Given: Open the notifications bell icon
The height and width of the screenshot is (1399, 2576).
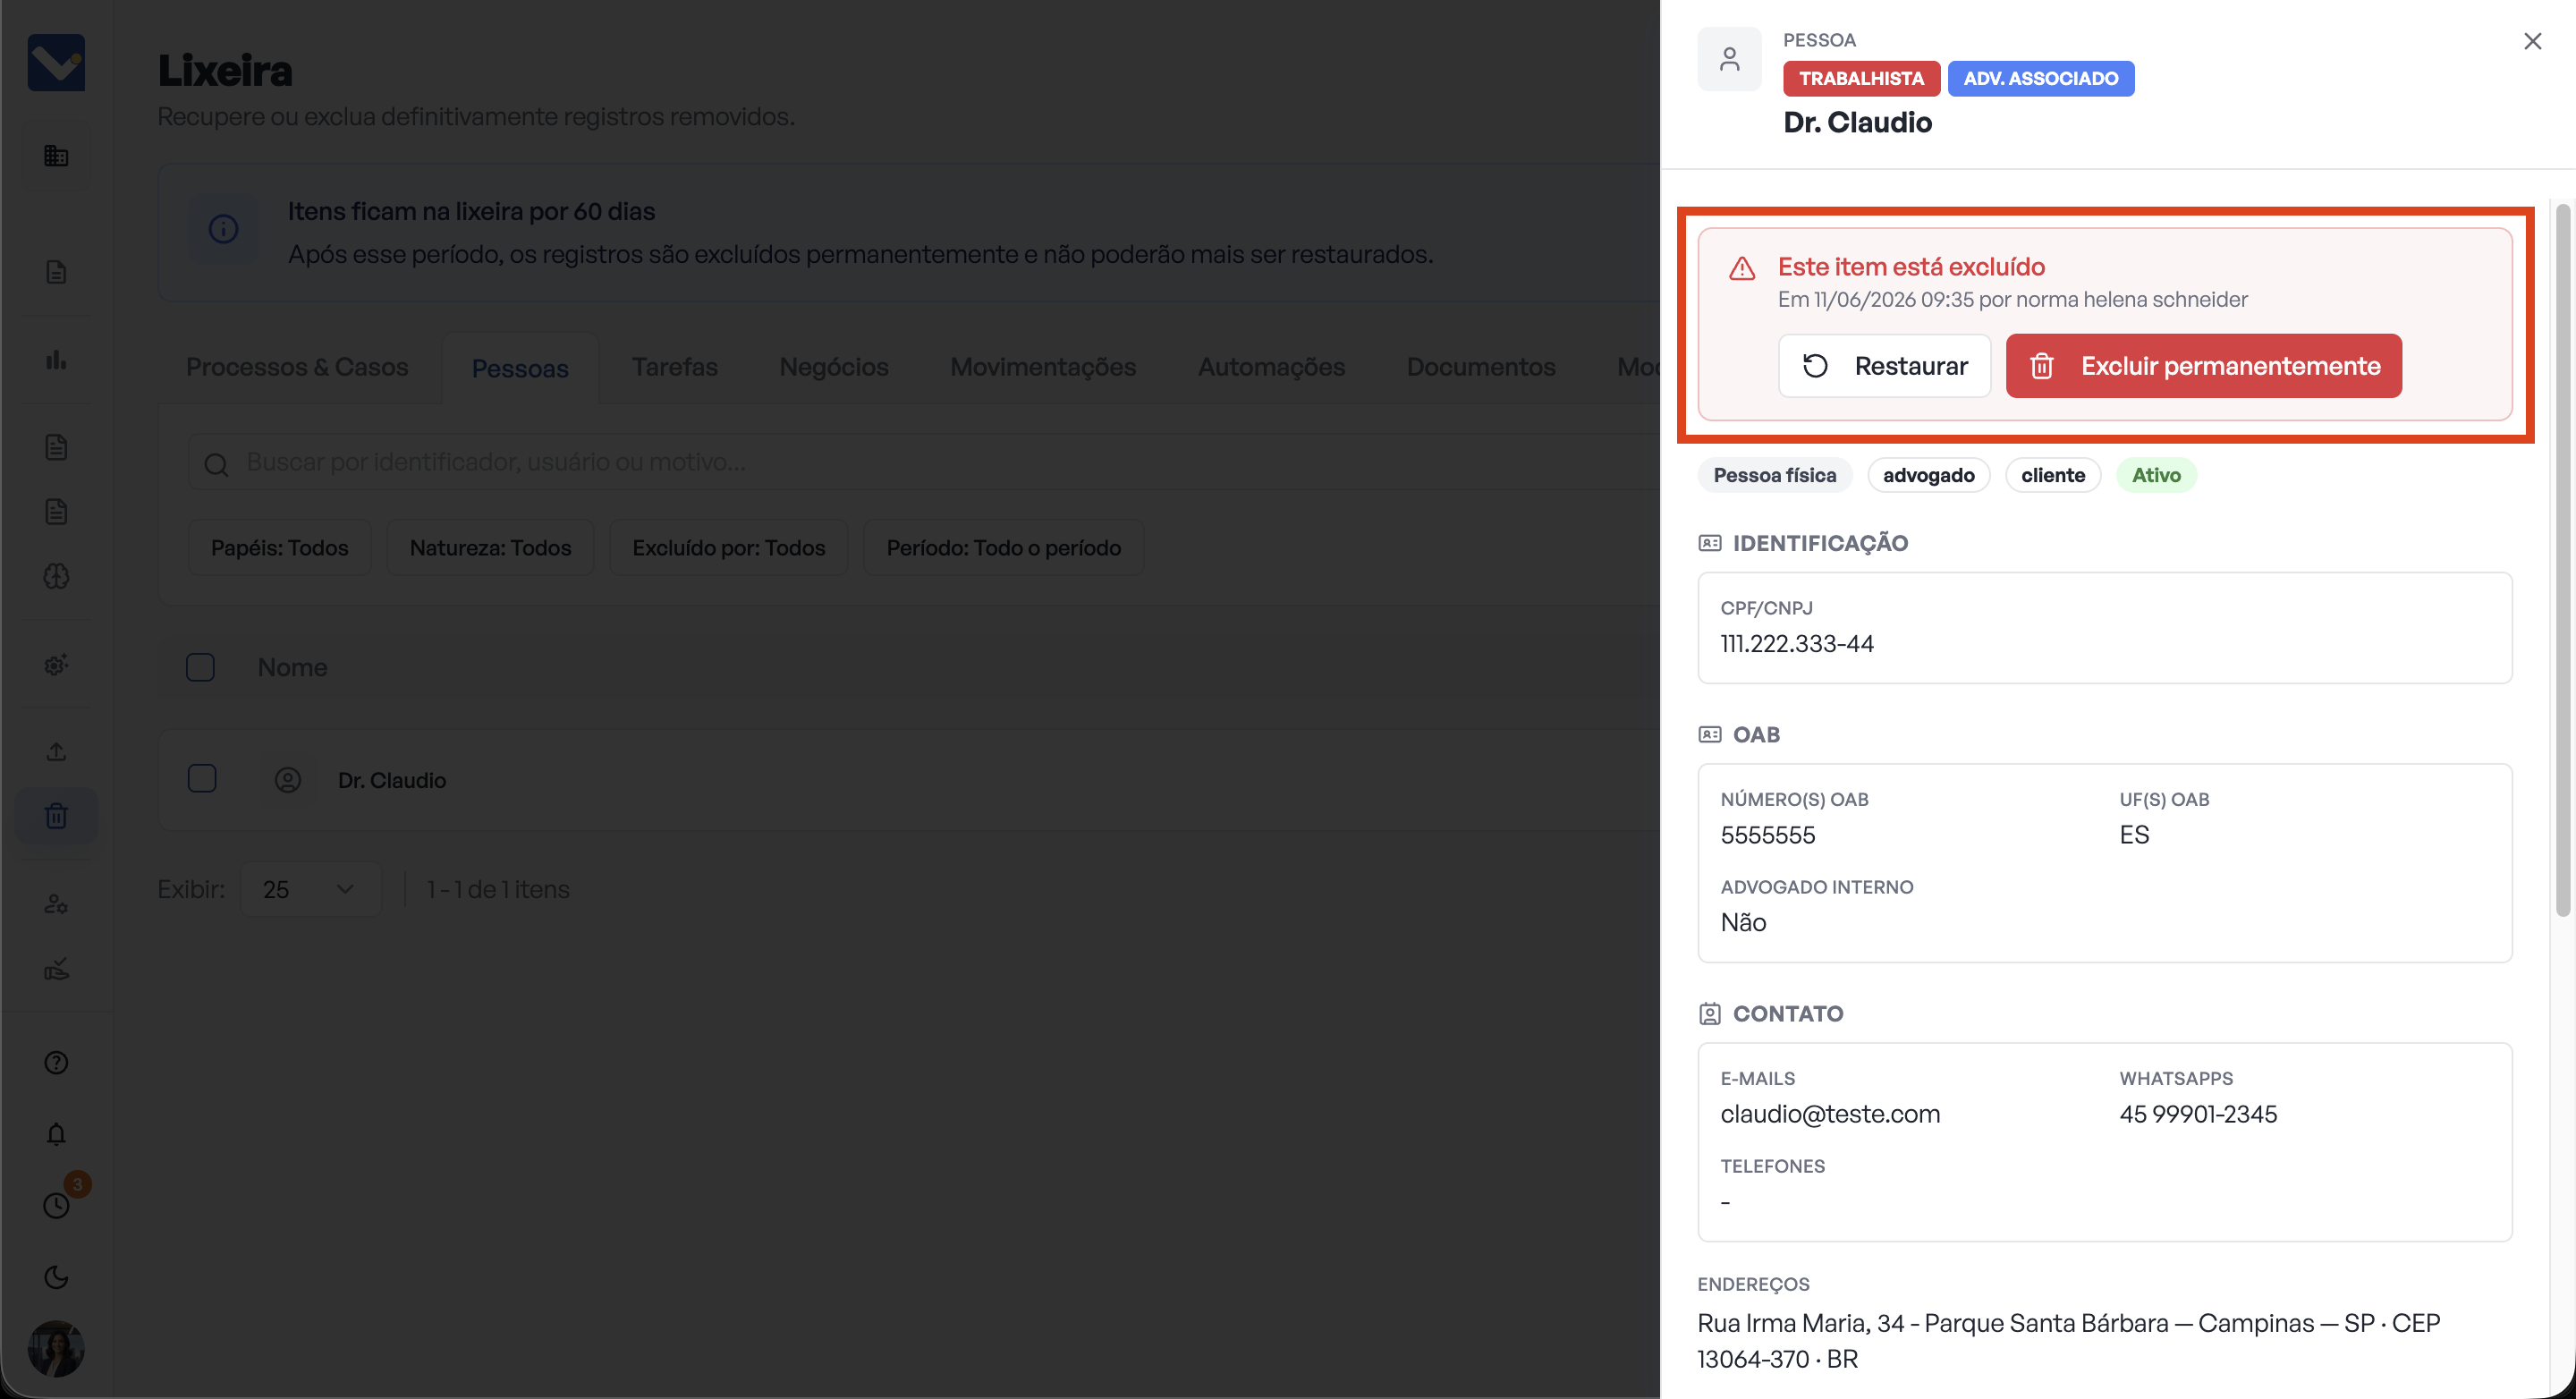Looking at the screenshot, I should pos(56,1134).
